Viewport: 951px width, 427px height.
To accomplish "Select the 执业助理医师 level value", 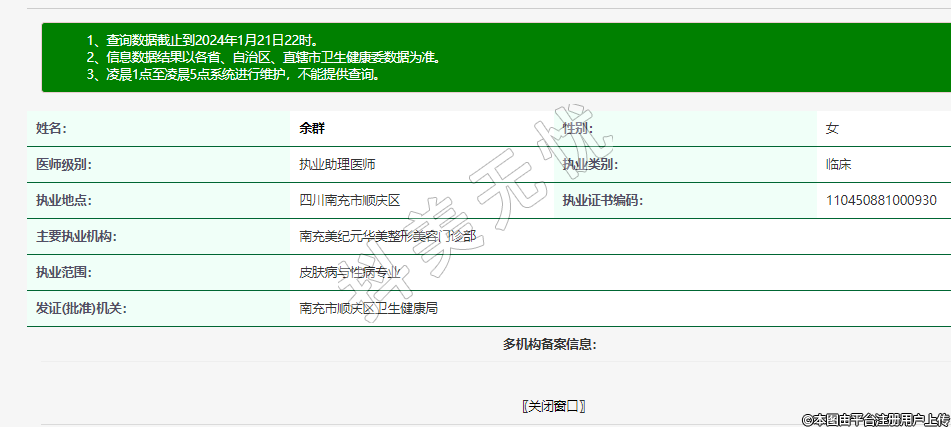I will point(338,164).
